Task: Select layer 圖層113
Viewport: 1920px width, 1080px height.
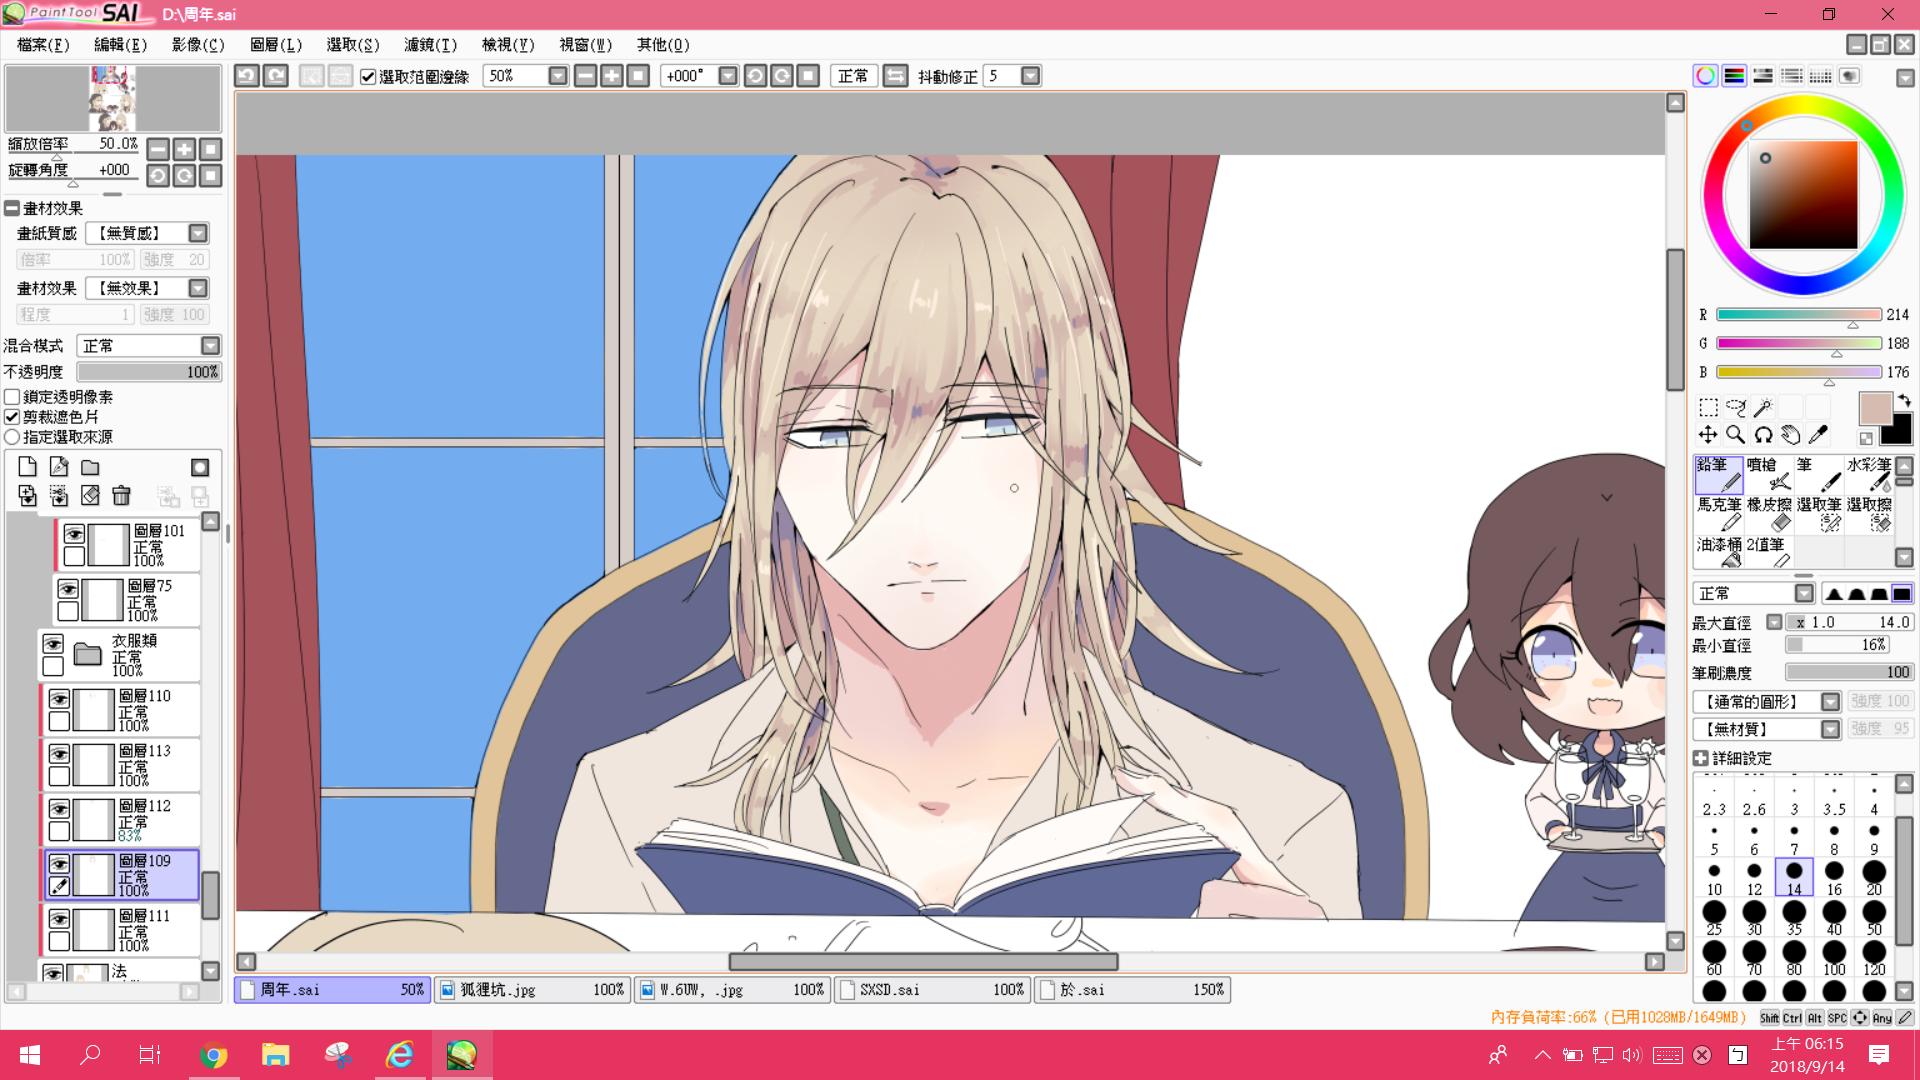Action: click(120, 765)
